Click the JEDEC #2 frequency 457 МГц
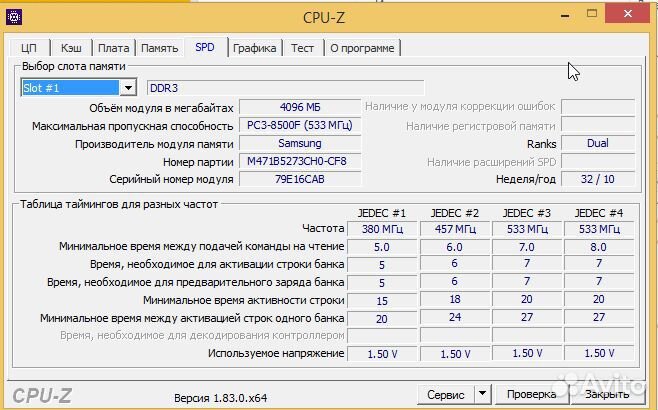This screenshot has width=658, height=410. click(x=455, y=229)
